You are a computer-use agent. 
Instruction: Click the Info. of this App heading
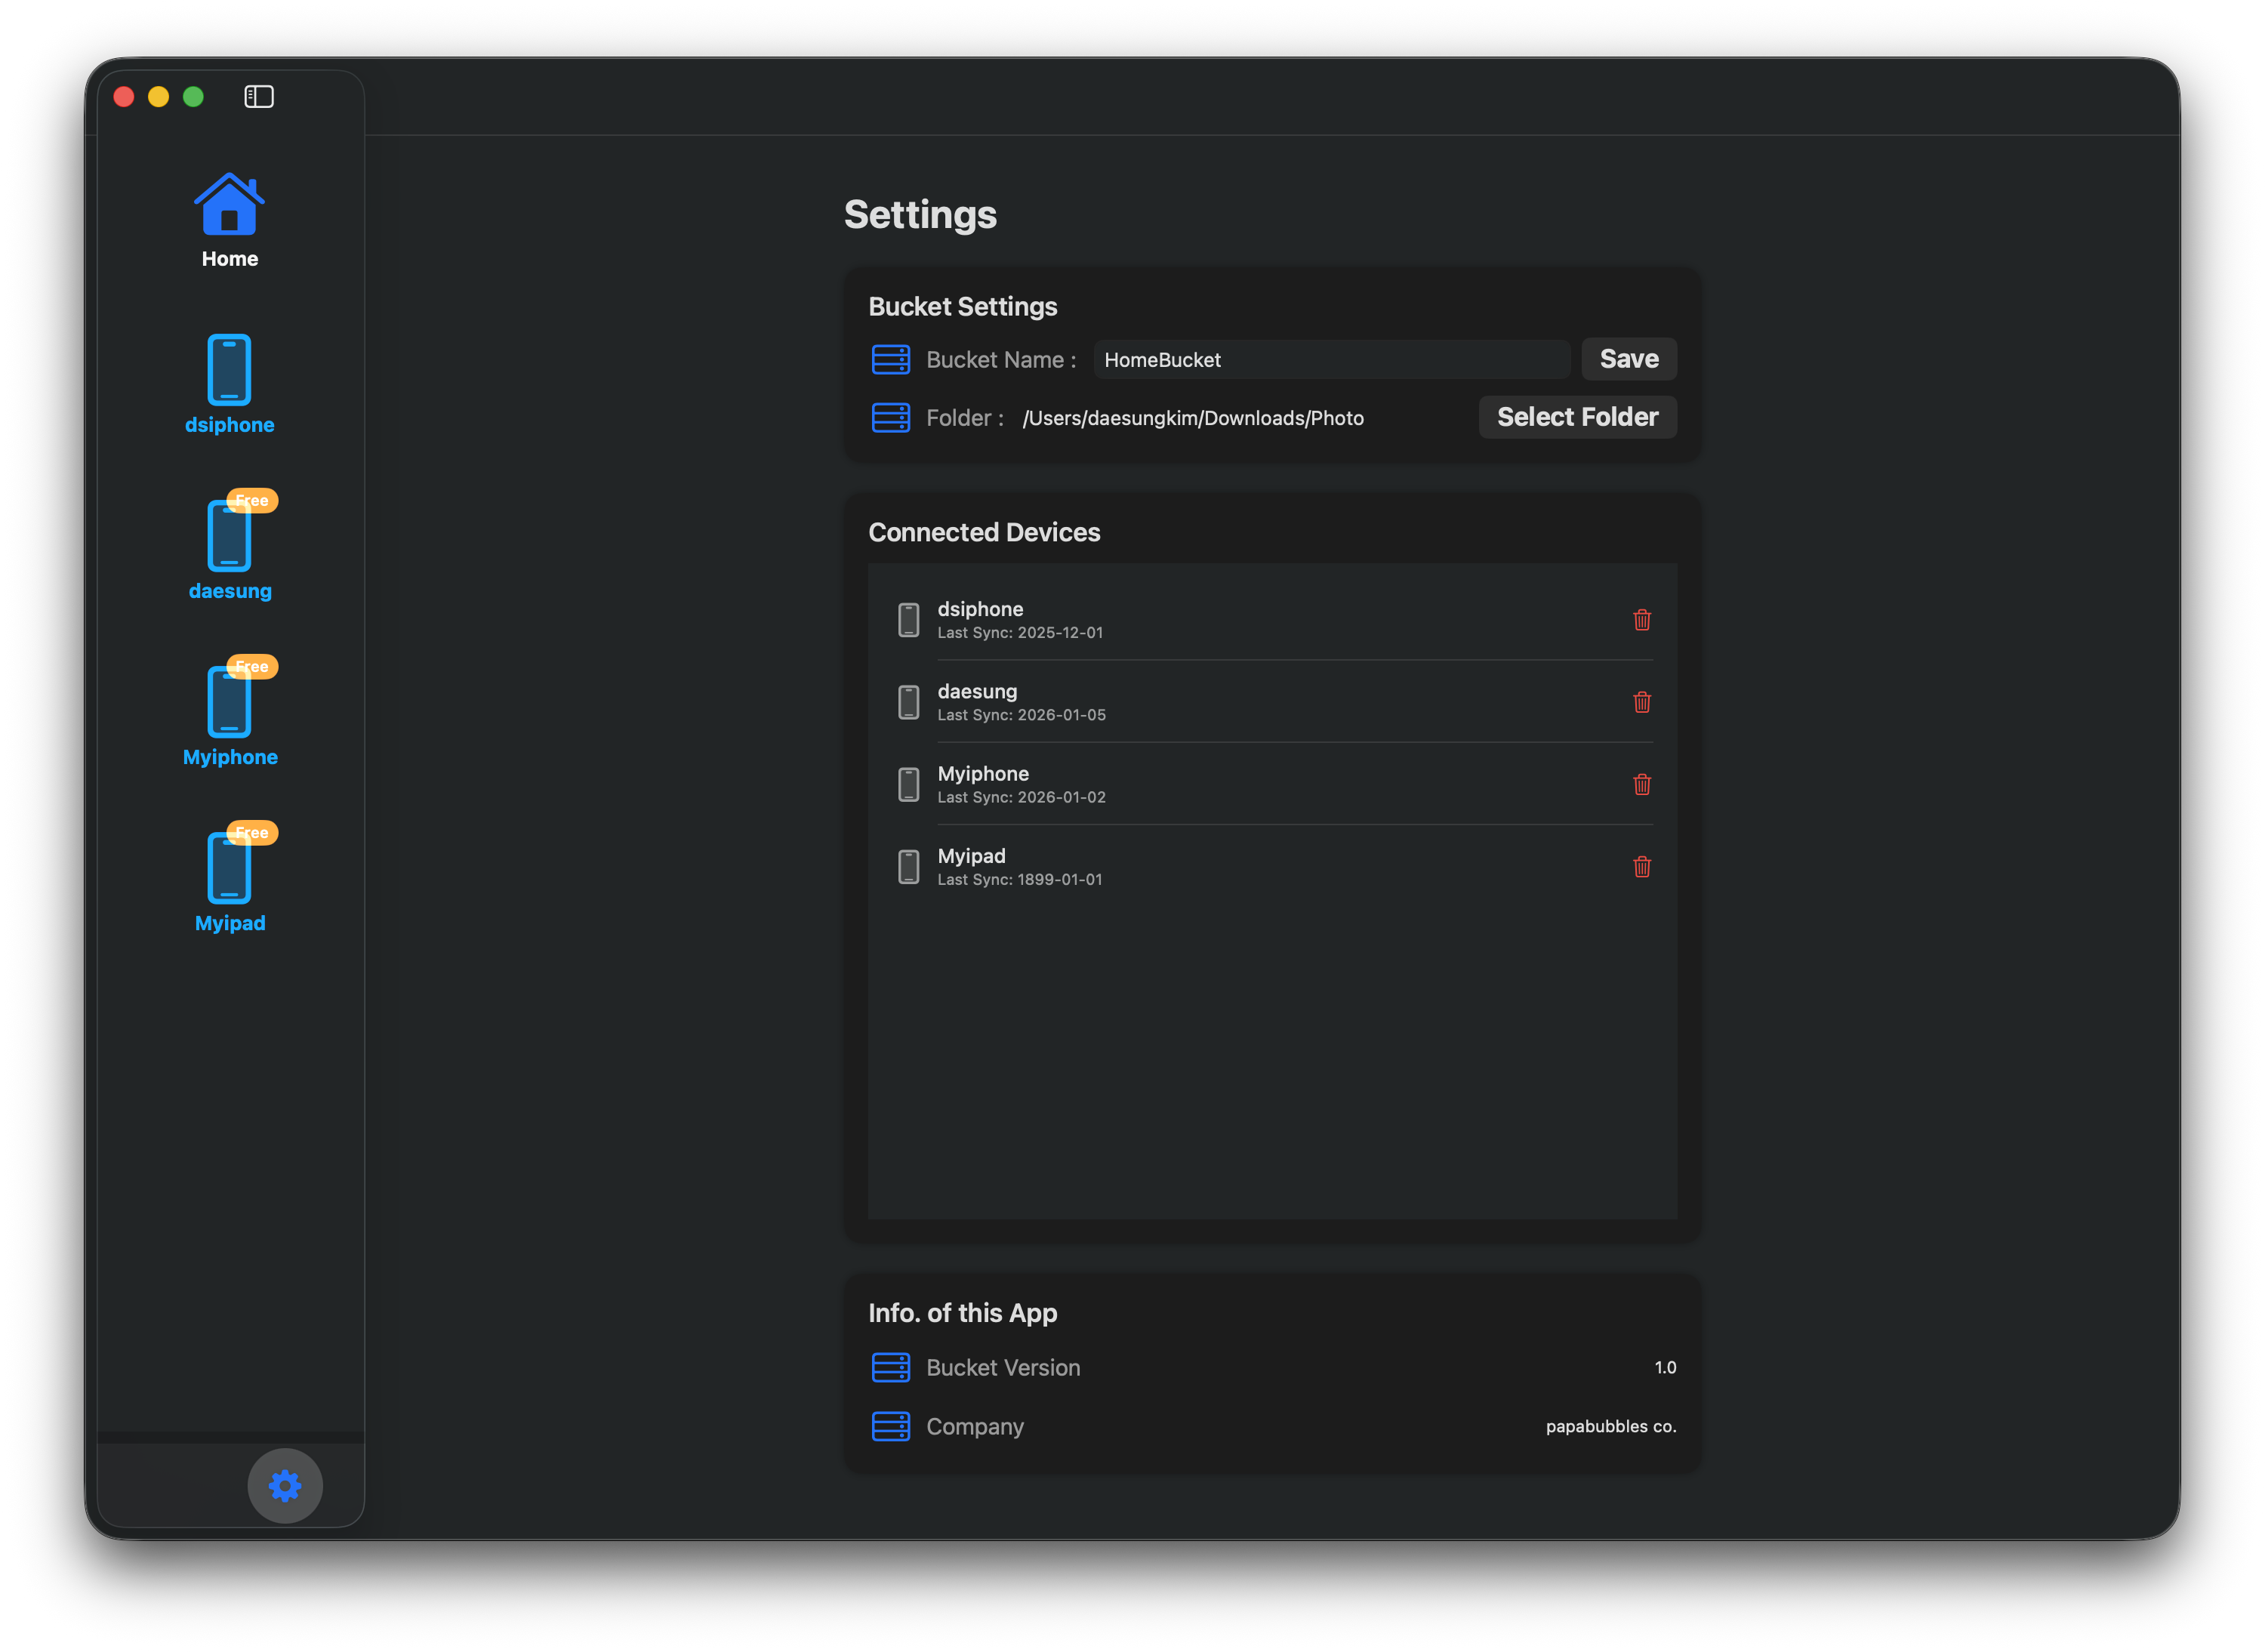point(962,1313)
